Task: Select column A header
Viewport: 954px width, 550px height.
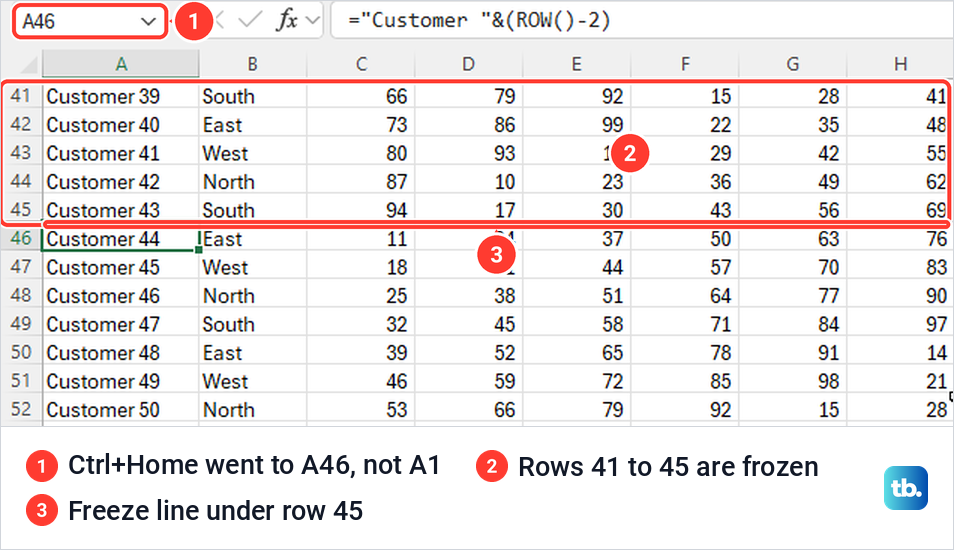Action: tap(121, 64)
